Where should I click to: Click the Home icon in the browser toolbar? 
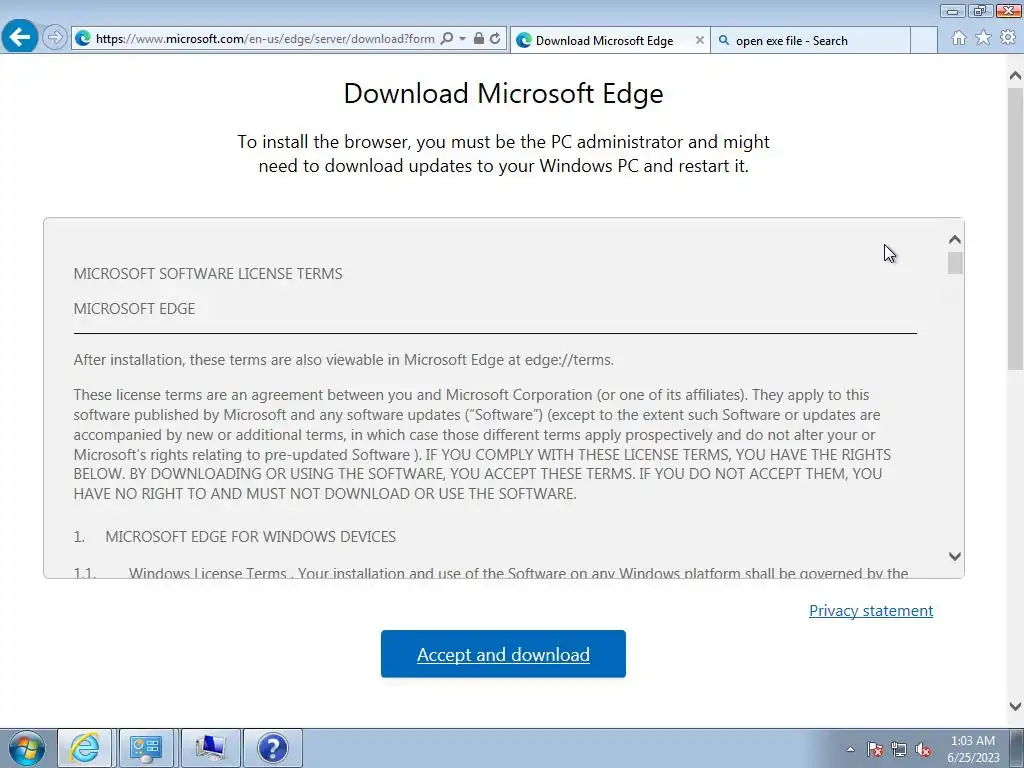tap(959, 39)
